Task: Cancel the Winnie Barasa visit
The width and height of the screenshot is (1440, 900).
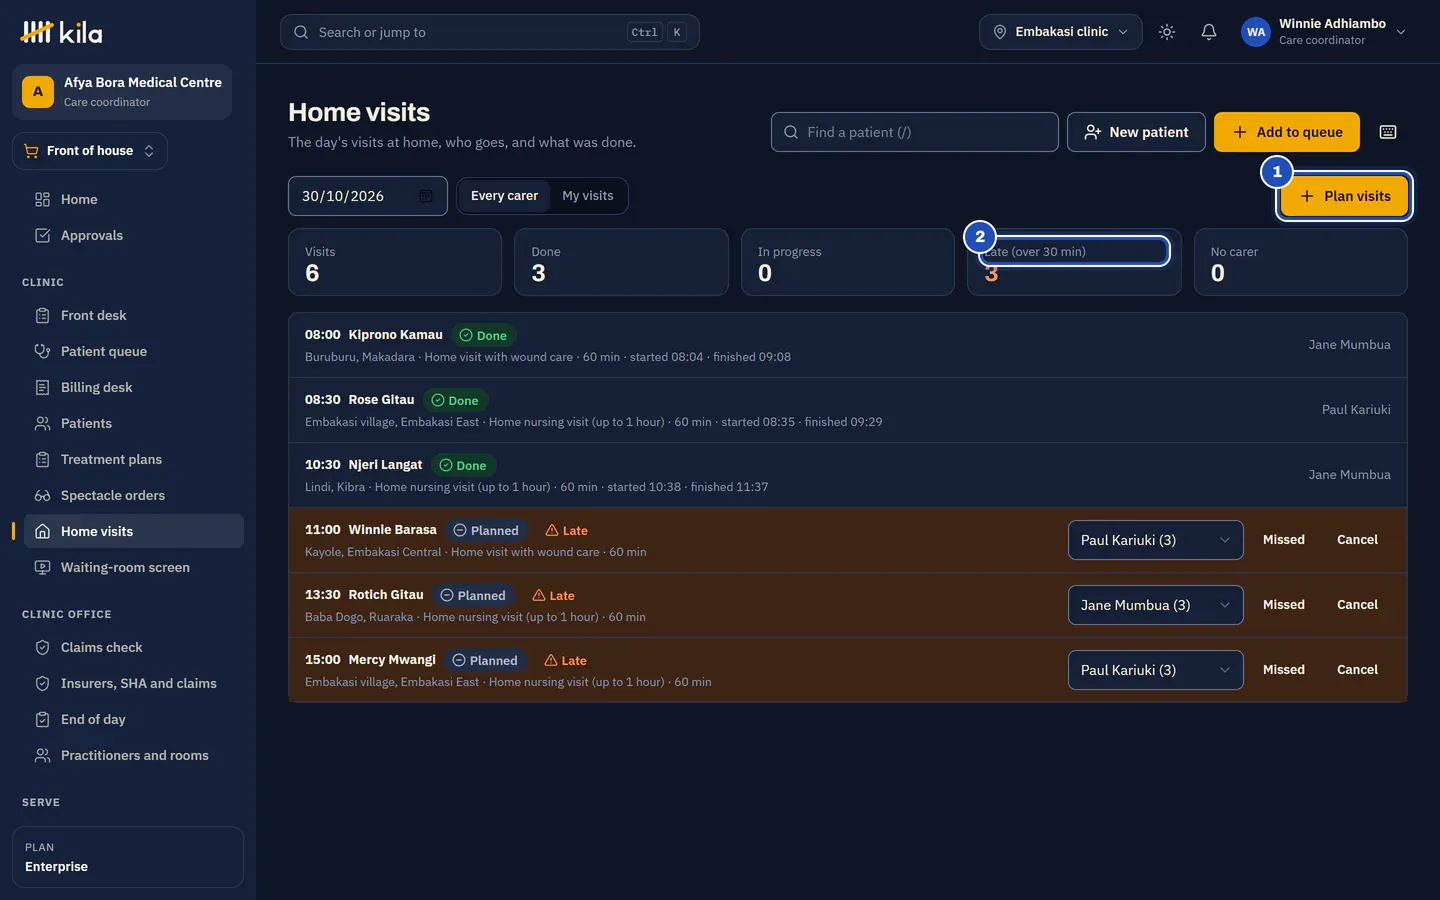Action: (x=1357, y=540)
